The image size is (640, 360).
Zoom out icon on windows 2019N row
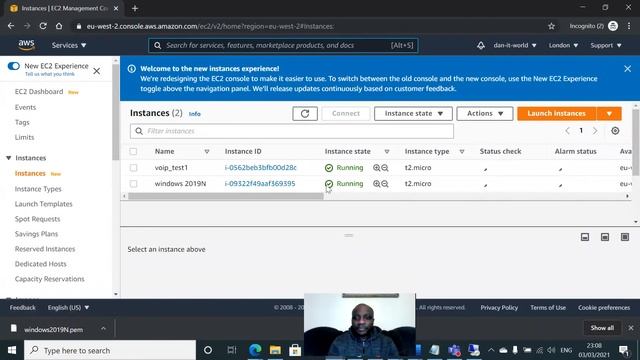click(x=385, y=184)
